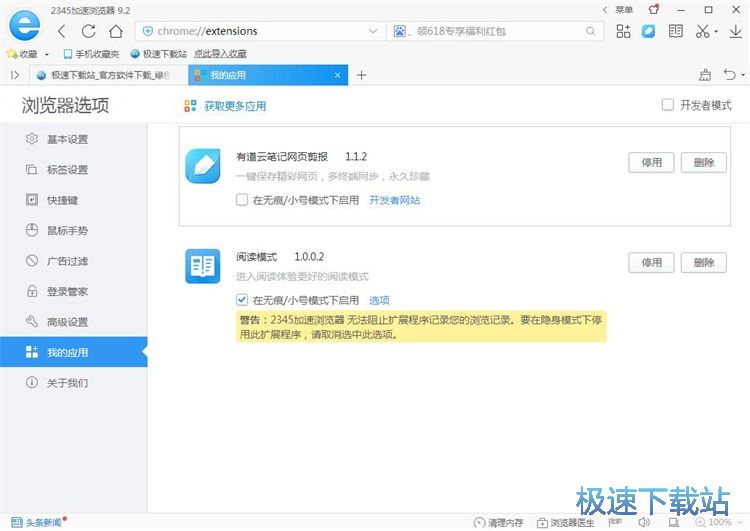Click the chrome://extensions address field

[x=261, y=32]
